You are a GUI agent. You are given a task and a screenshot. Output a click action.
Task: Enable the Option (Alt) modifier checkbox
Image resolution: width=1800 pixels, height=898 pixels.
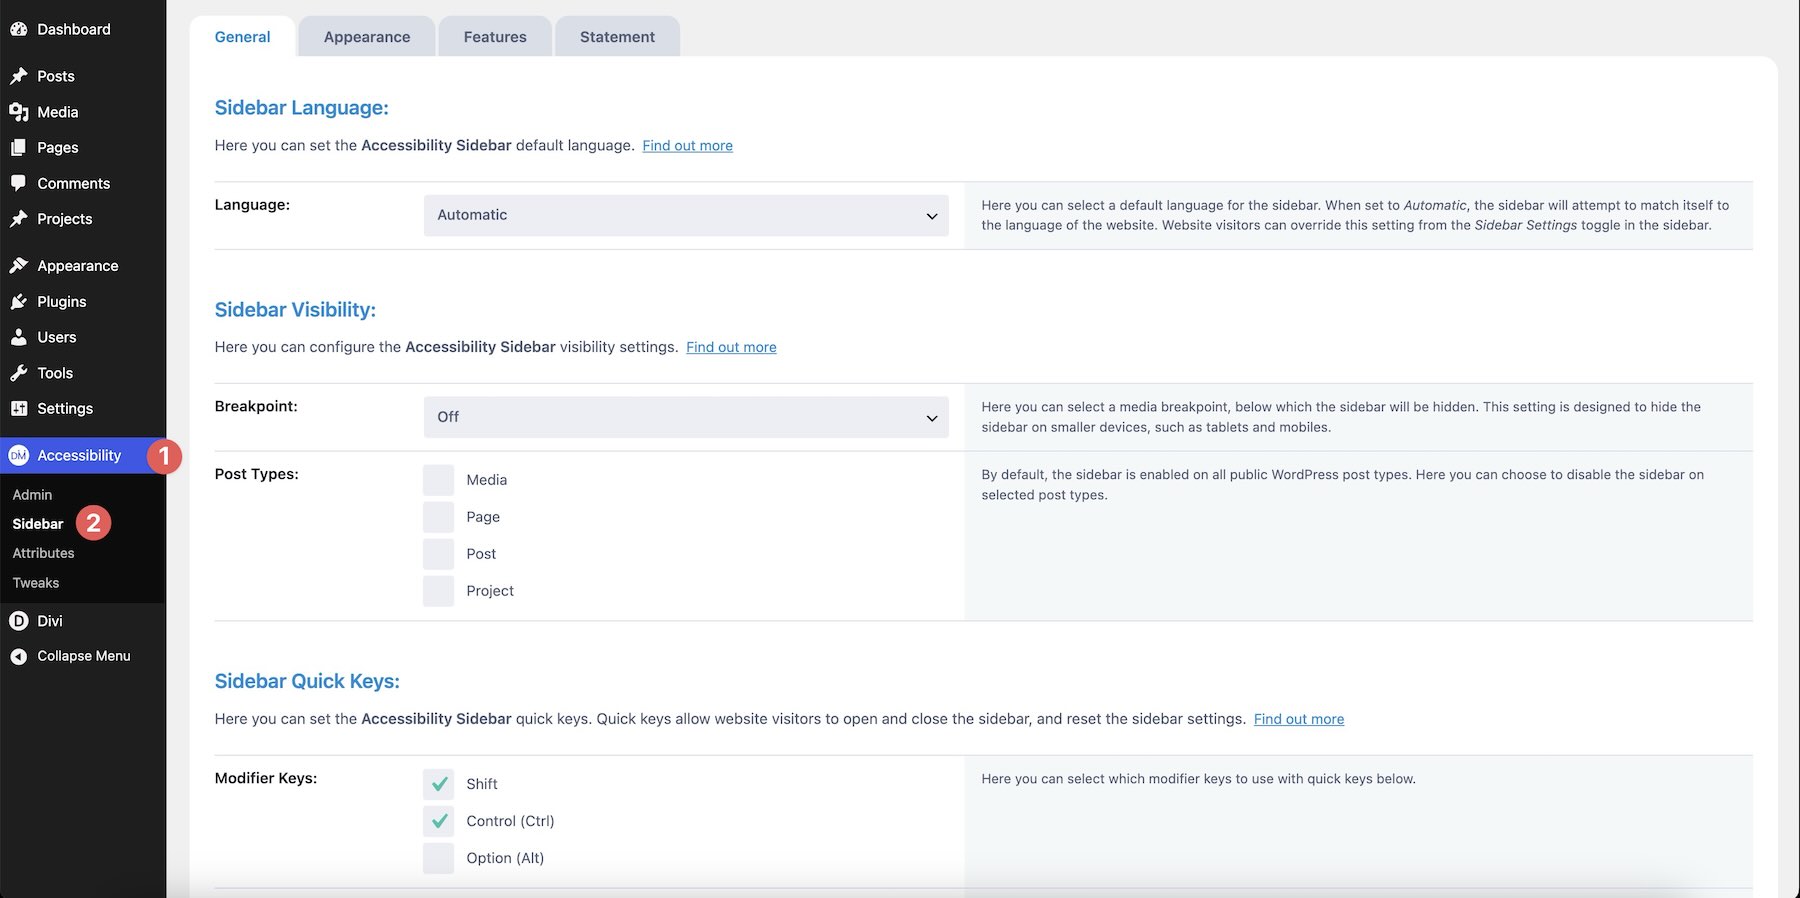438,858
